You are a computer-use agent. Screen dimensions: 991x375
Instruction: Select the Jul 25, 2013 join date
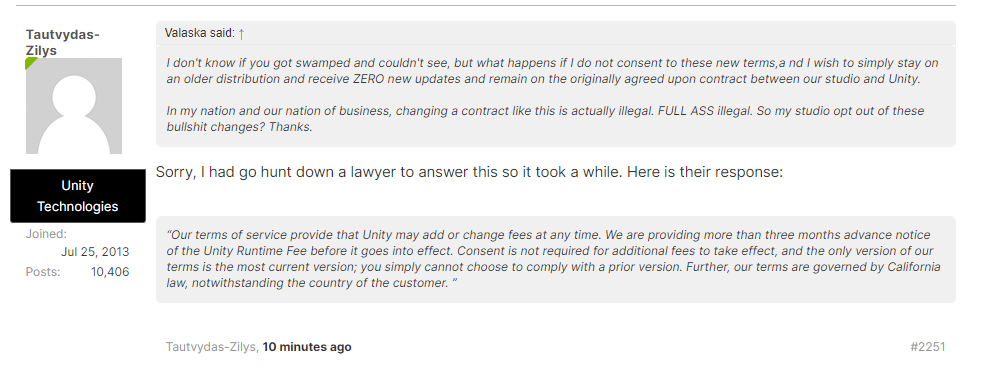pyautogui.click(x=95, y=252)
